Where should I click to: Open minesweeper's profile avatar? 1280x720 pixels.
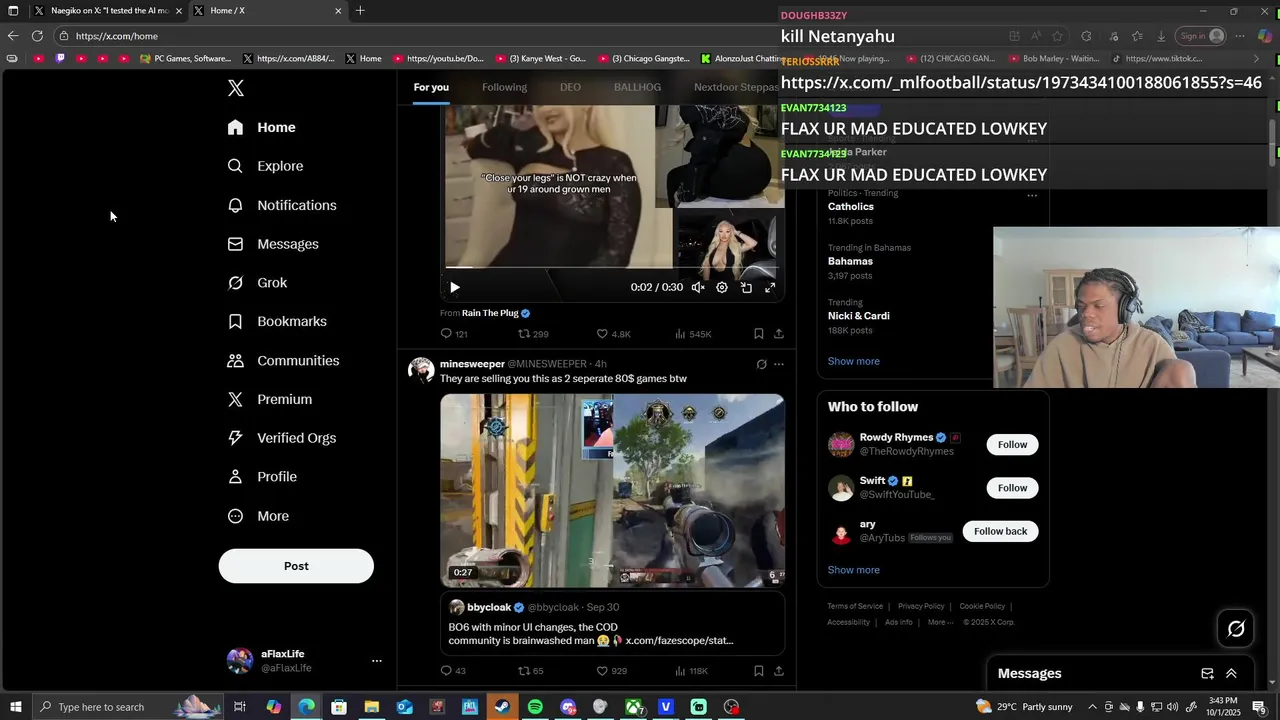point(421,370)
